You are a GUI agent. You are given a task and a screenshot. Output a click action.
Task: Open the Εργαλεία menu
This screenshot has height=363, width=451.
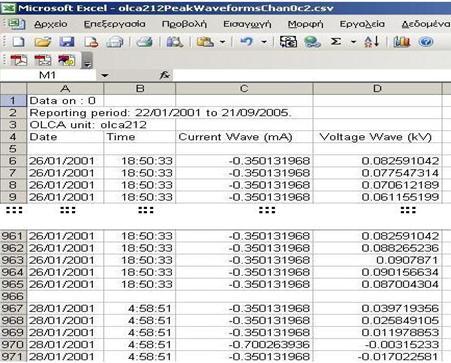[362, 24]
